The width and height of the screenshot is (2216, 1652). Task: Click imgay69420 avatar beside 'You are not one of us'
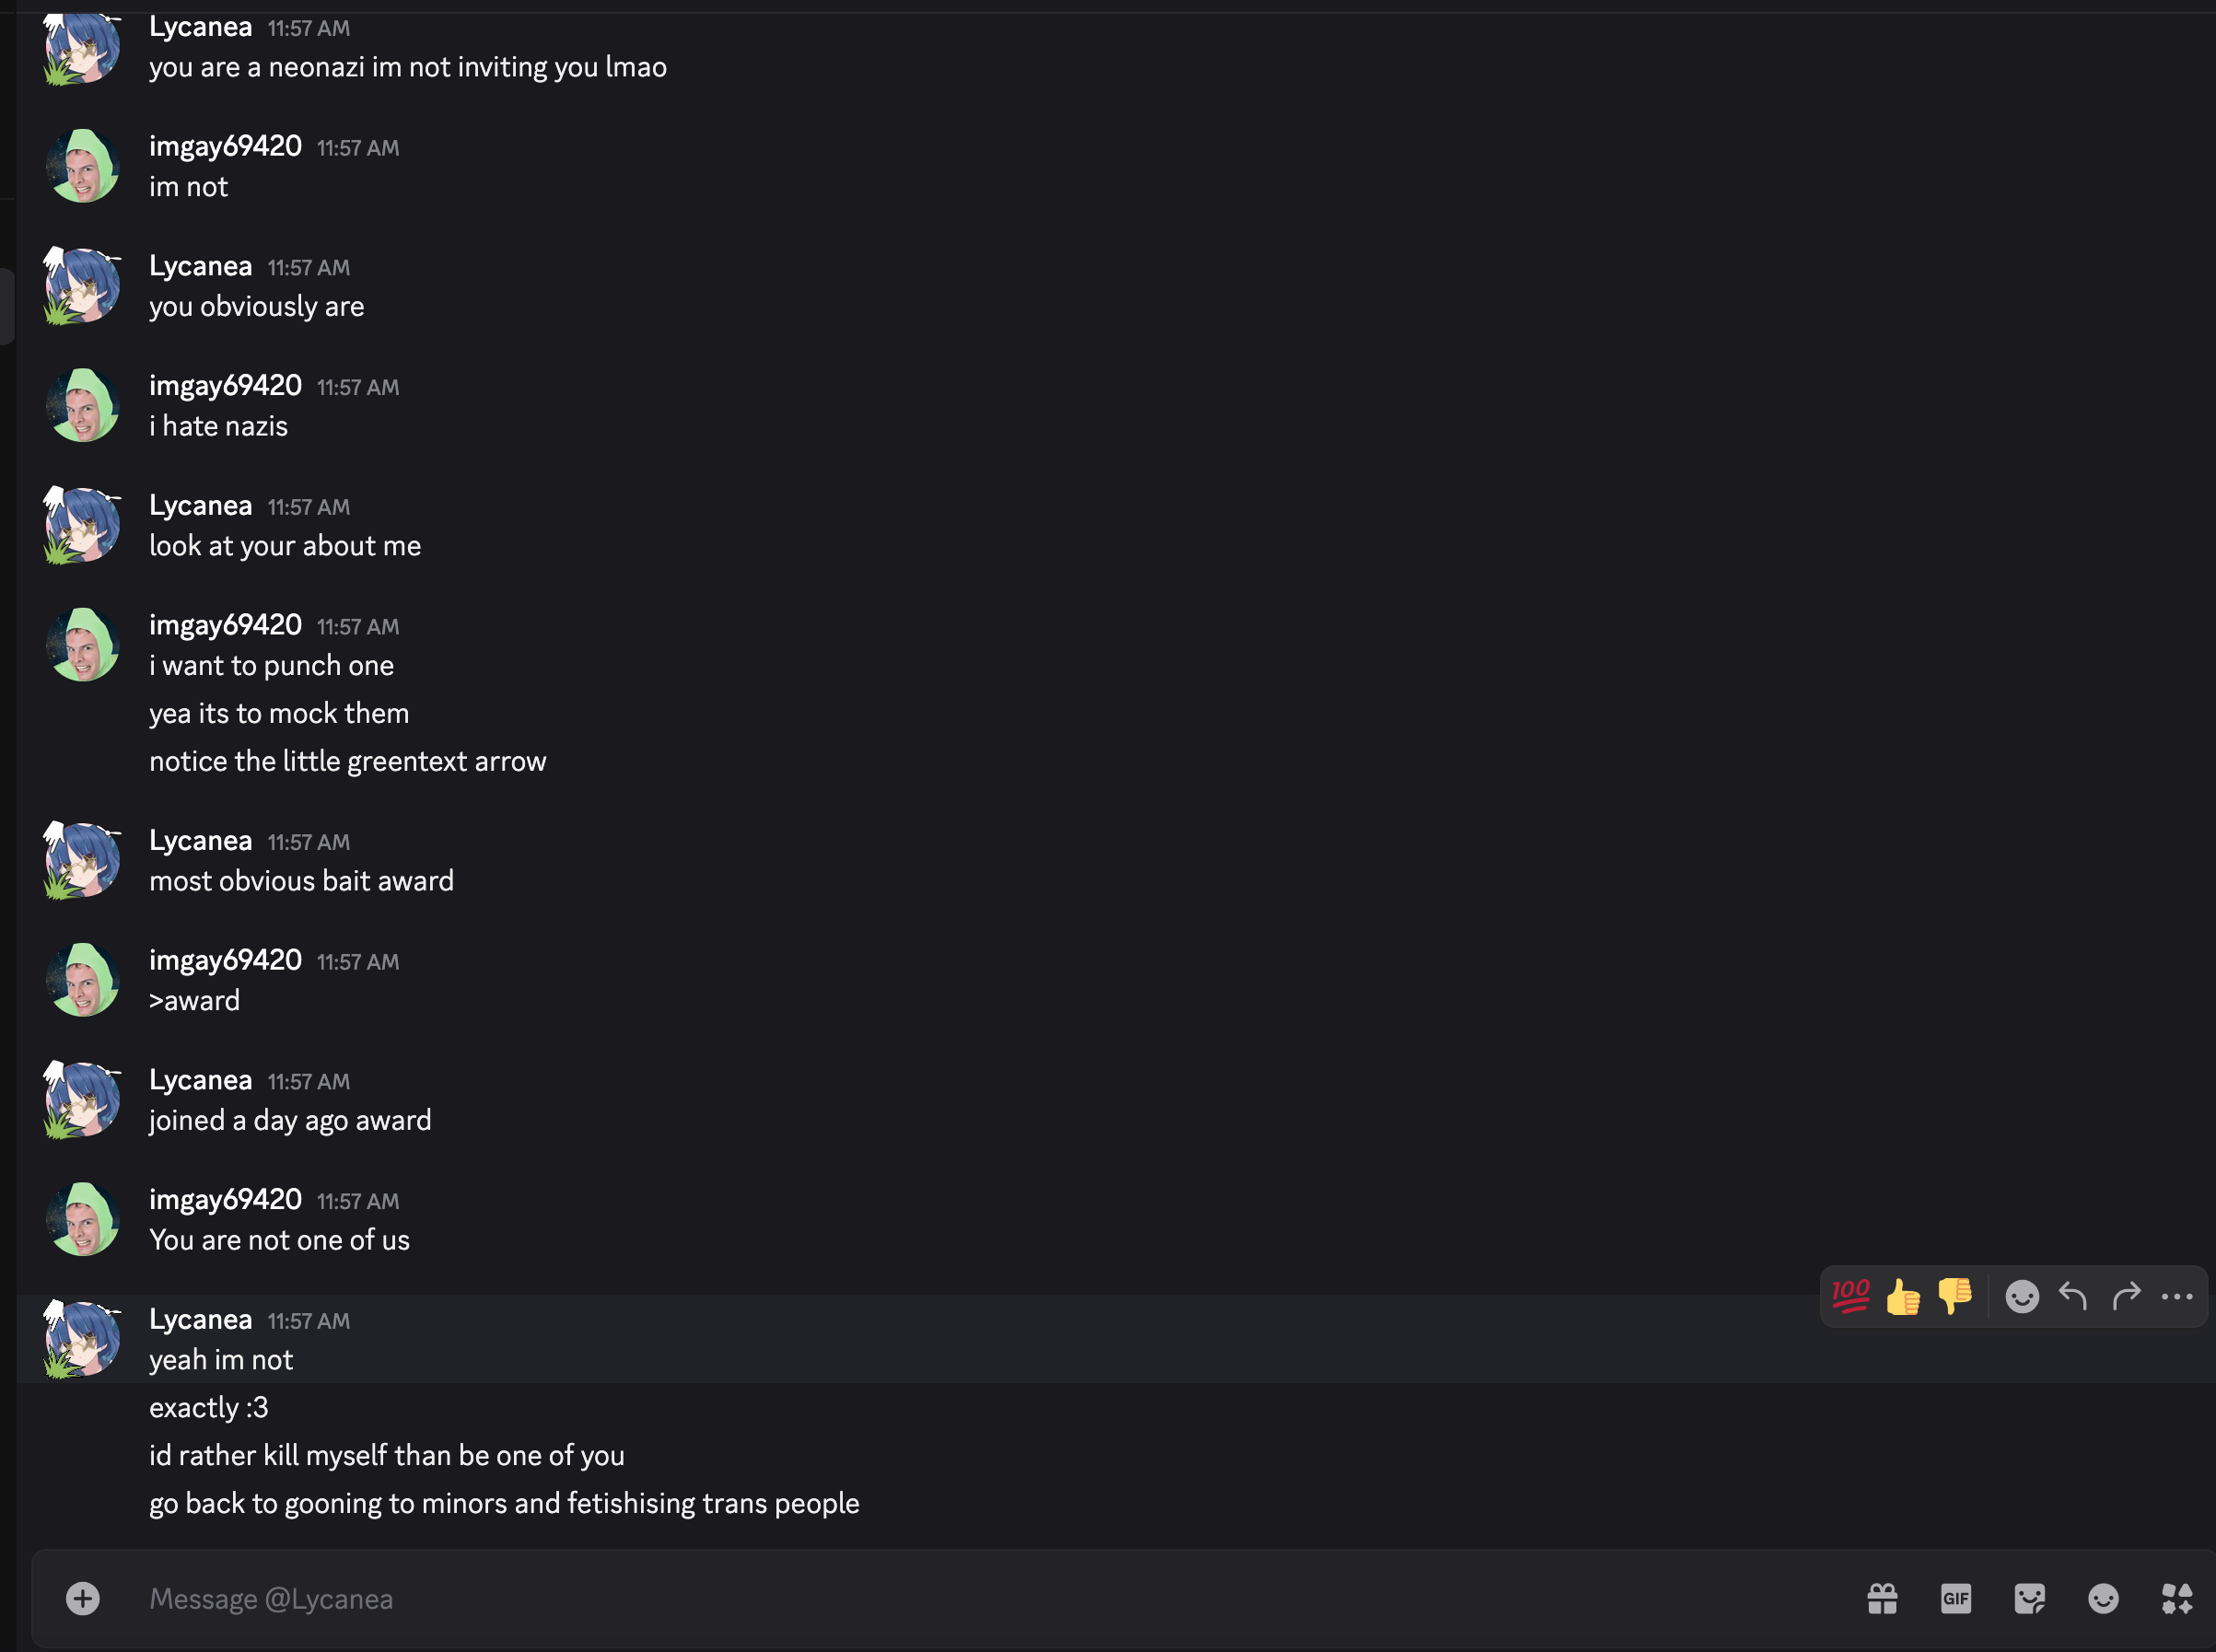[83, 1219]
